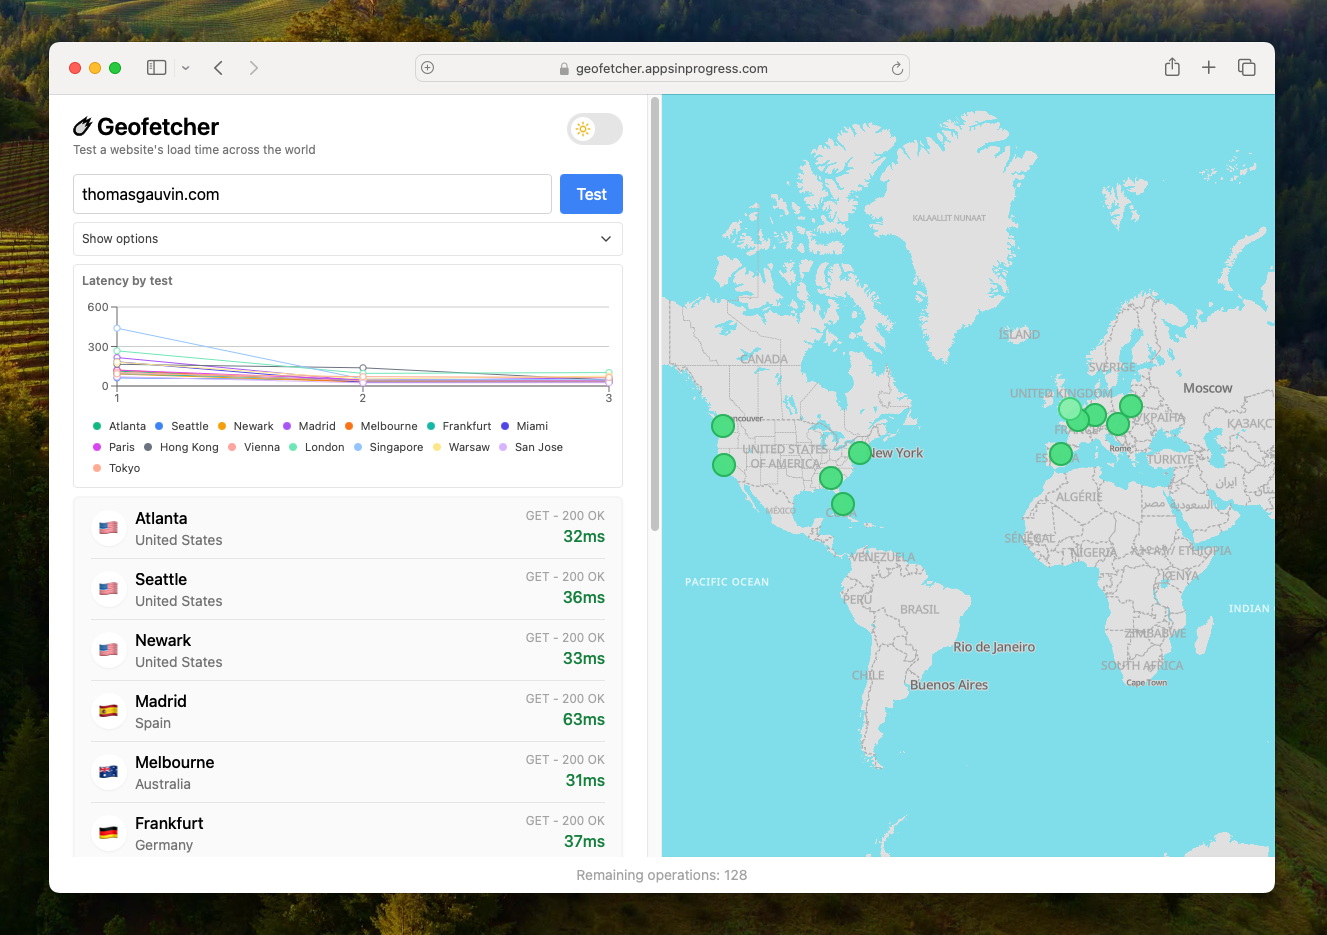Open the chevron dropdown beside the sidebar icon
Screen dimensions: 1327x935
pos(186,67)
